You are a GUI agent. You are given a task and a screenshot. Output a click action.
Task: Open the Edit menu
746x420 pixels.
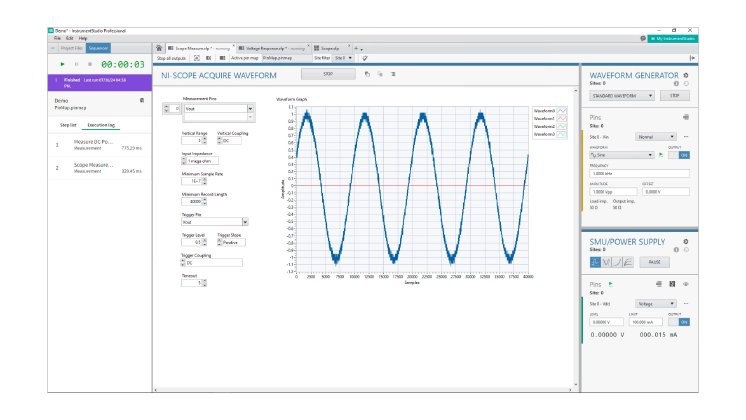point(69,38)
